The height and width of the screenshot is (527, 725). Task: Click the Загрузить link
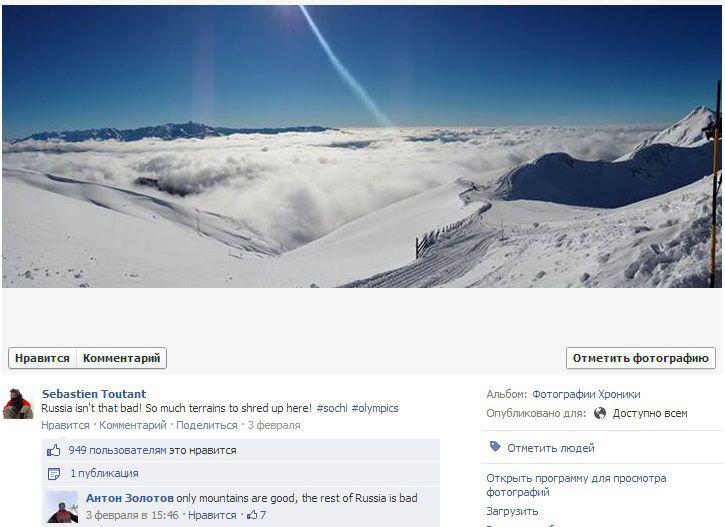tap(512, 511)
